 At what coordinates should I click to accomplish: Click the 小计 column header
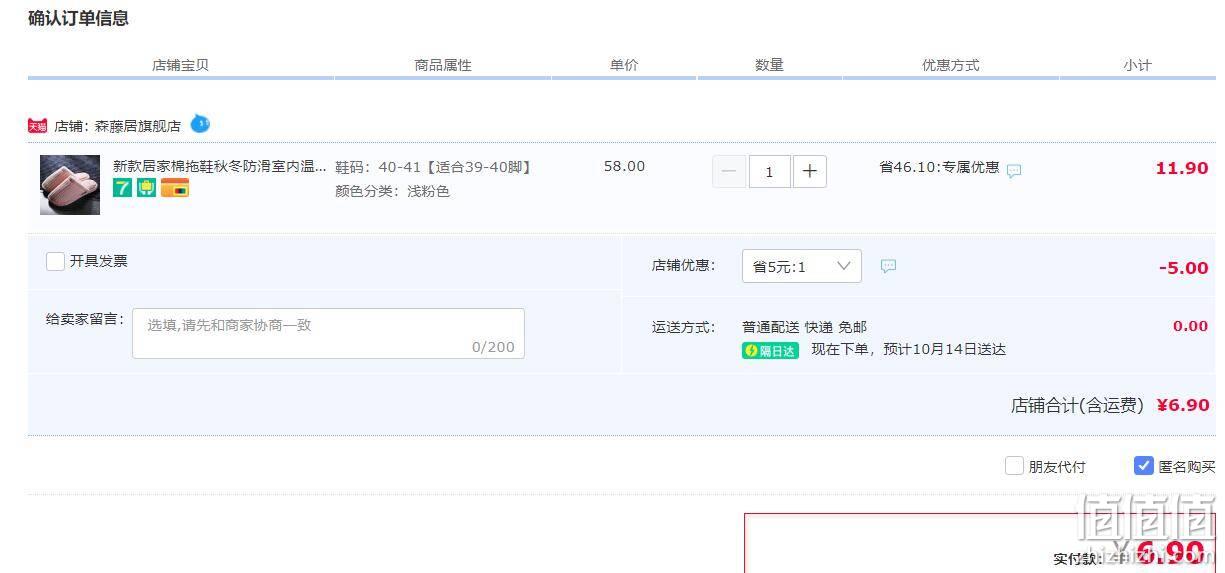1137,65
